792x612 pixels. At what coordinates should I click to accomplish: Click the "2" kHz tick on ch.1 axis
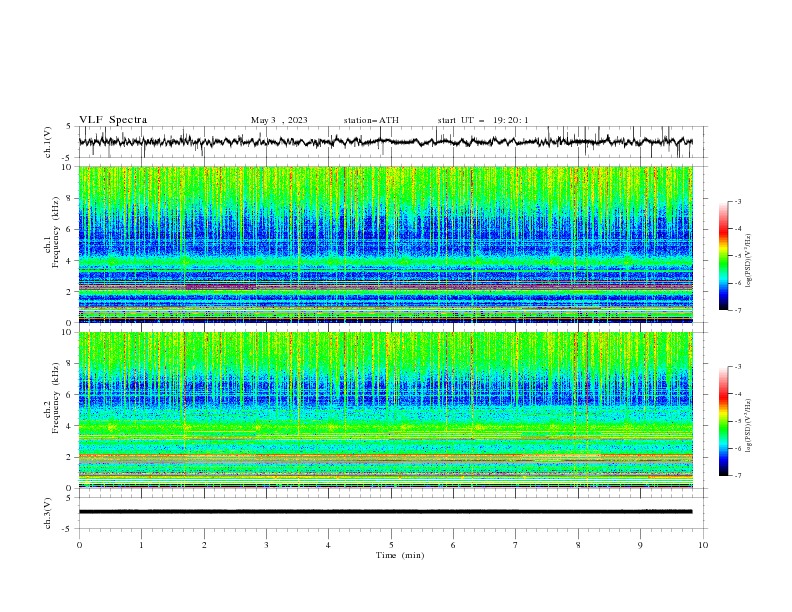[70, 292]
